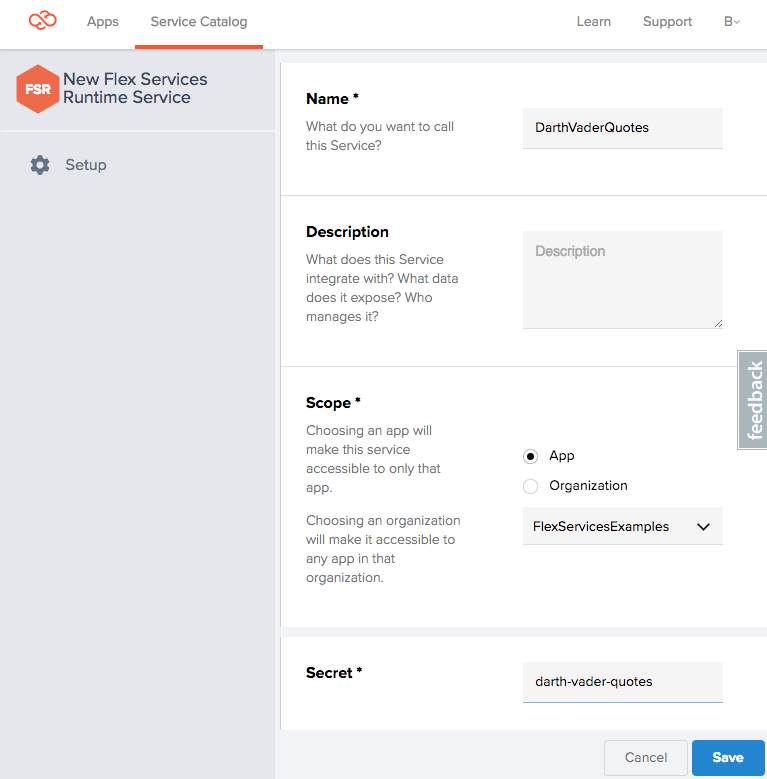The height and width of the screenshot is (779, 767).
Task: Click the Secret input field
Action: click(x=622, y=682)
